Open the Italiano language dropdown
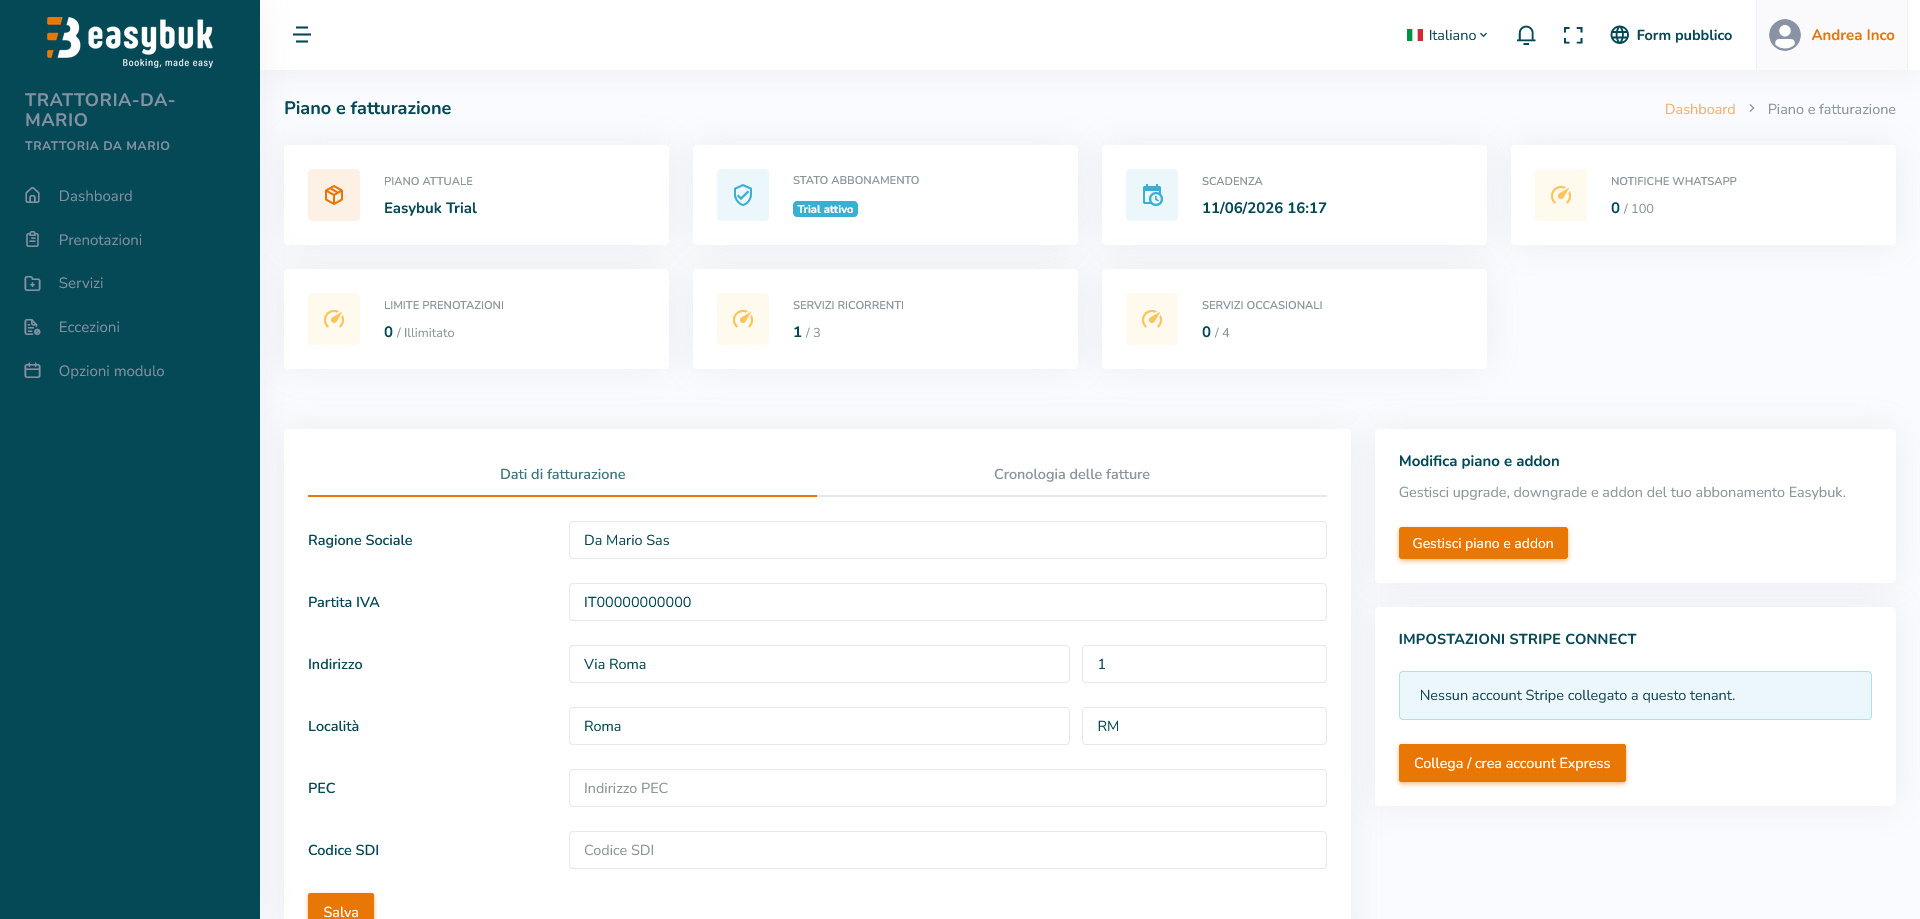Image resolution: width=1920 pixels, height=919 pixels. tap(1448, 35)
